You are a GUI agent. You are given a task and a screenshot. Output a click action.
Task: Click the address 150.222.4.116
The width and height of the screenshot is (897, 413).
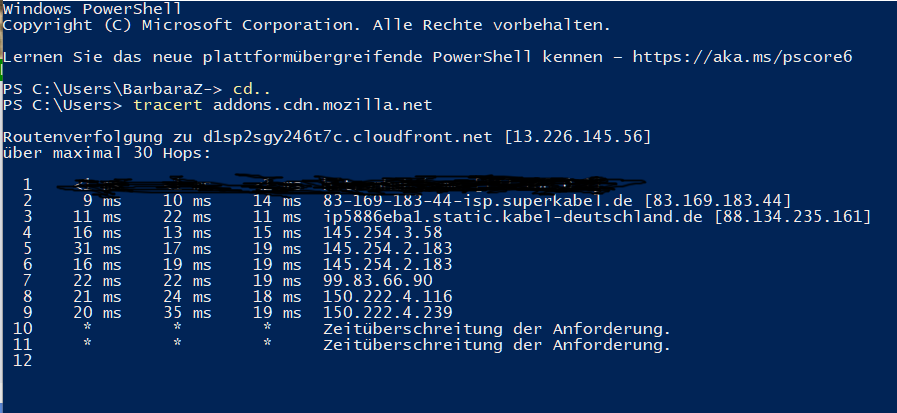(x=387, y=296)
